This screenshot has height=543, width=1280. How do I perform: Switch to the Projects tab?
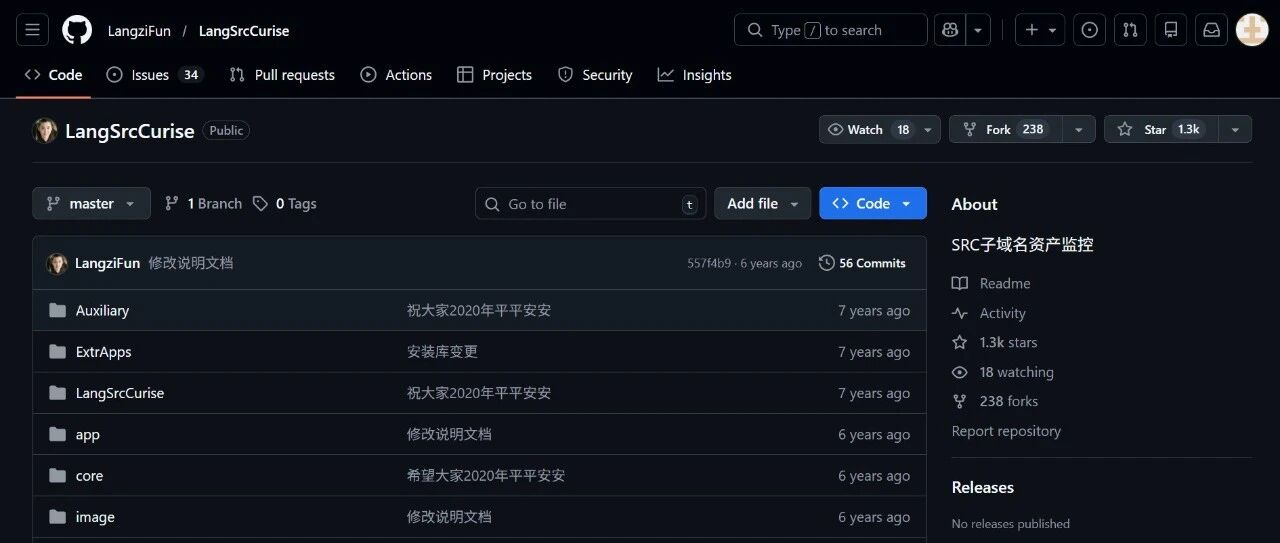494,75
